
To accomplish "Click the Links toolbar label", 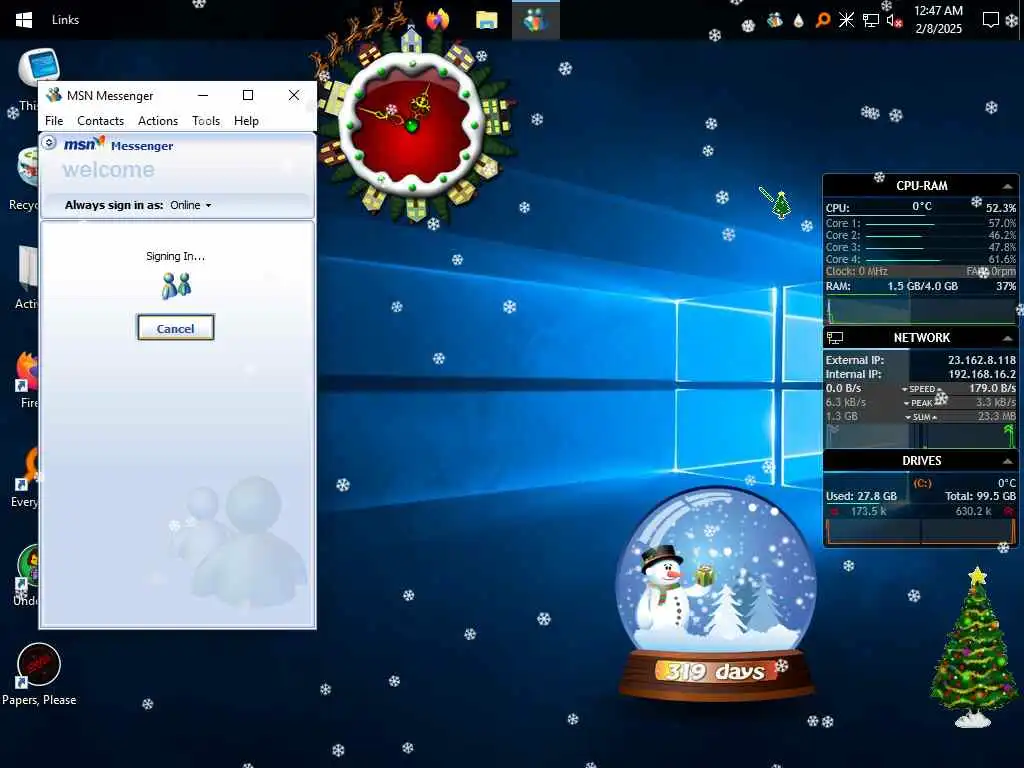I will [65, 20].
